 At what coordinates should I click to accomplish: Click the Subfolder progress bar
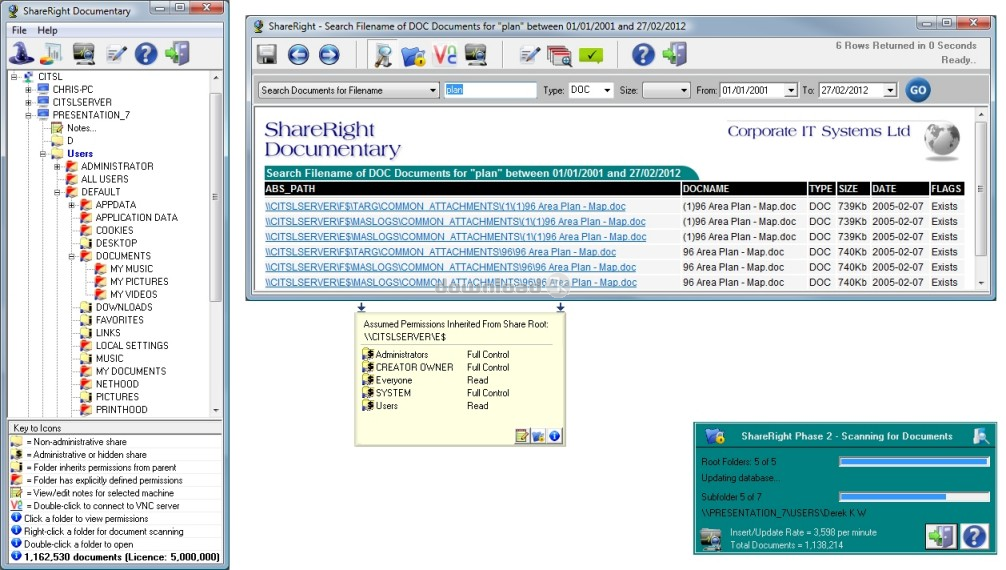click(914, 497)
